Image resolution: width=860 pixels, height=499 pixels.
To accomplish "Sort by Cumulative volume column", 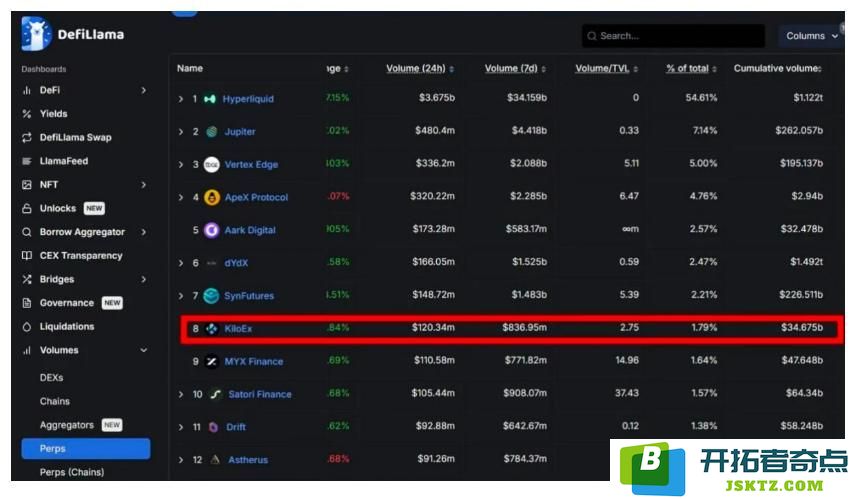I will coord(778,69).
